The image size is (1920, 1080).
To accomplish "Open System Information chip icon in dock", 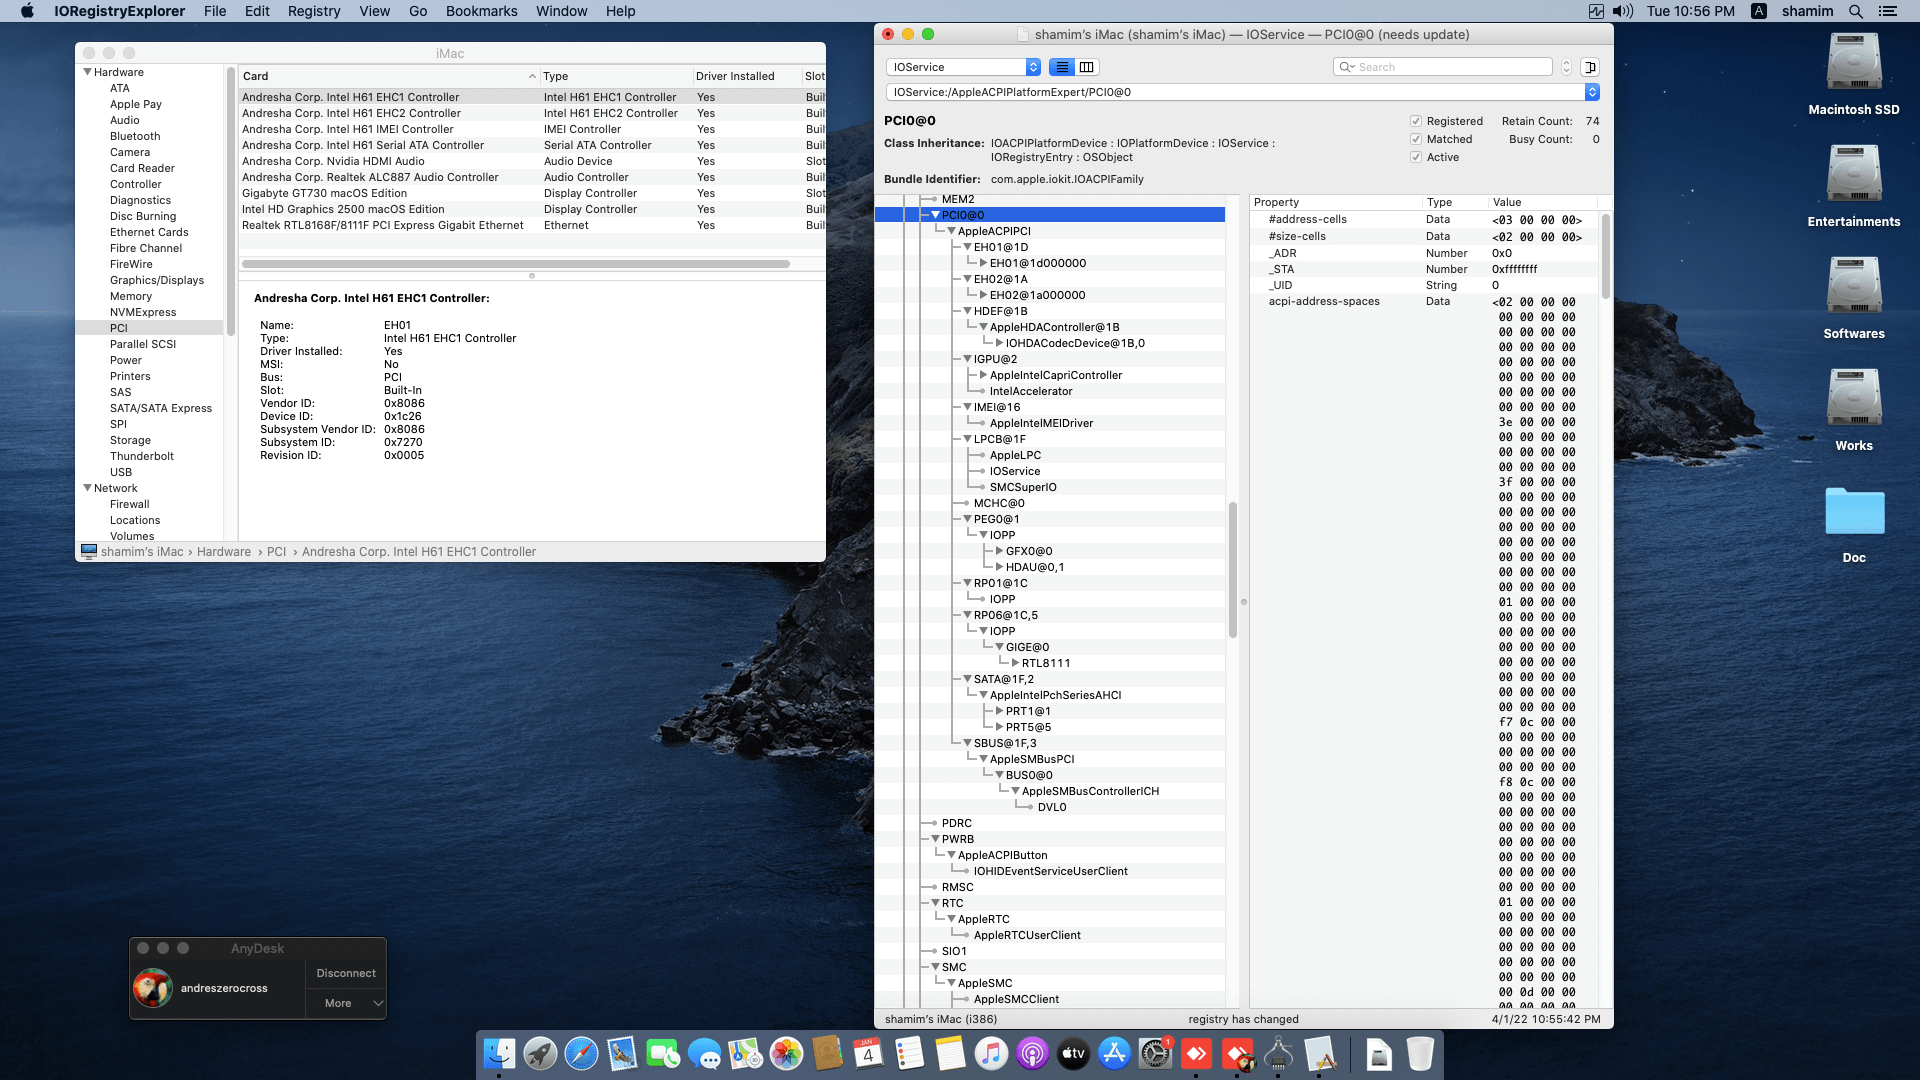I will pos(1278,1053).
